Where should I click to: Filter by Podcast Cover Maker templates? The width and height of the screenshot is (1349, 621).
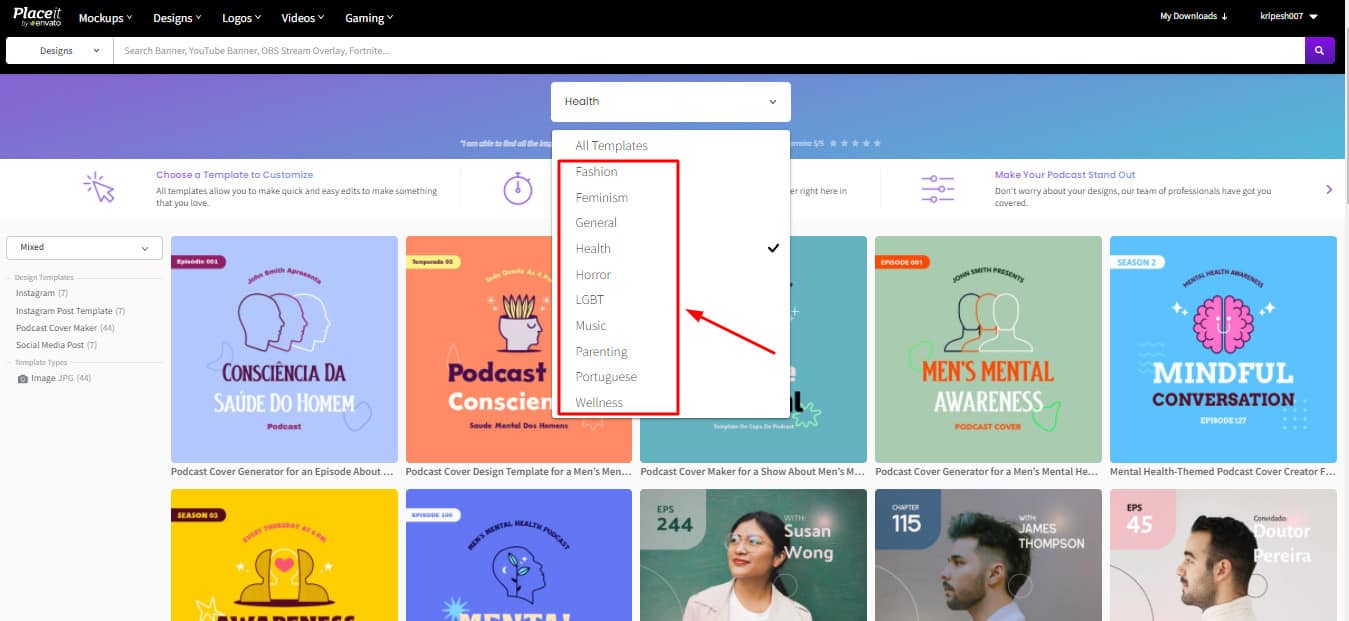tap(57, 328)
